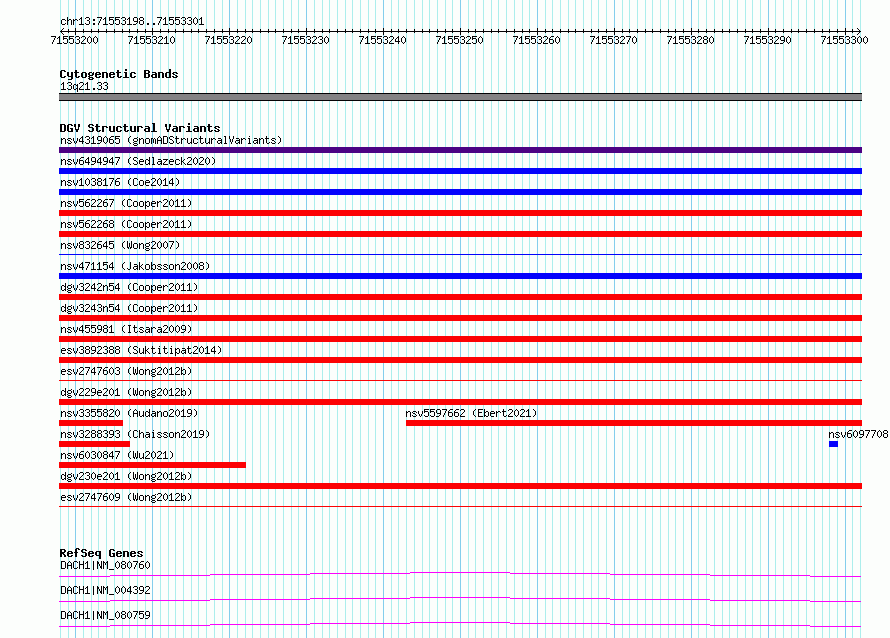Viewport: 890px width, 638px height.
Task: Click the red dgv229e201 variant bar
Action: (x=460, y=402)
